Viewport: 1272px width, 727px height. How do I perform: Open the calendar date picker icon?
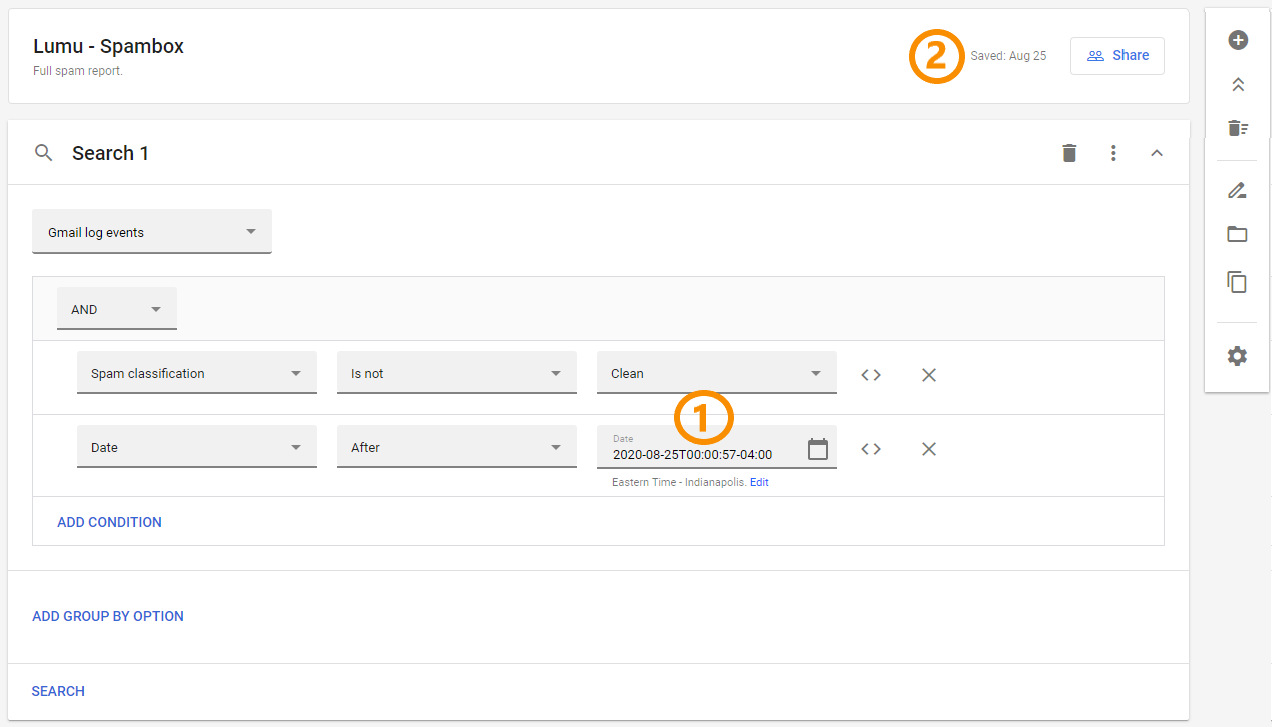point(818,449)
